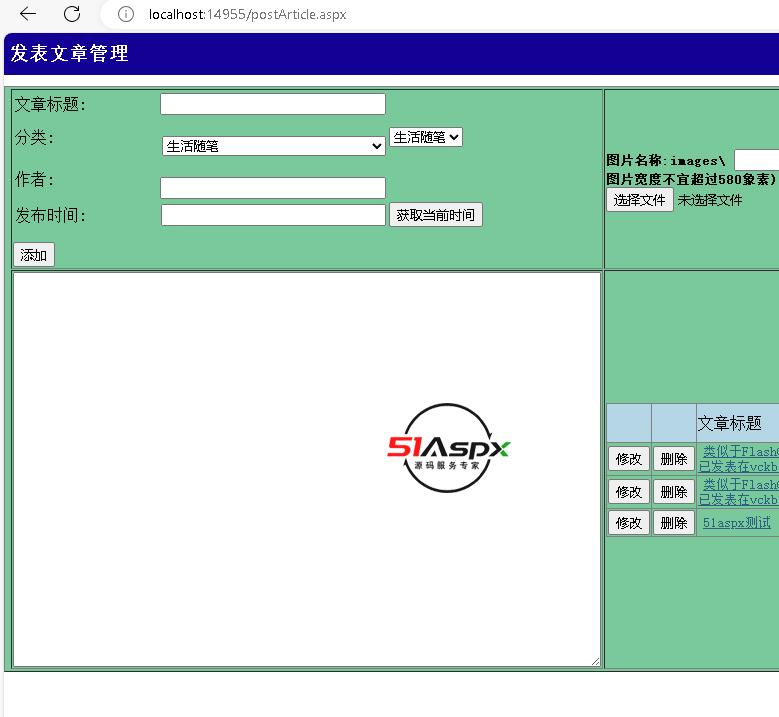Viewport: 779px width, 717px height.
Task: Open the first 类似于Flash article link
Action: coord(739,459)
